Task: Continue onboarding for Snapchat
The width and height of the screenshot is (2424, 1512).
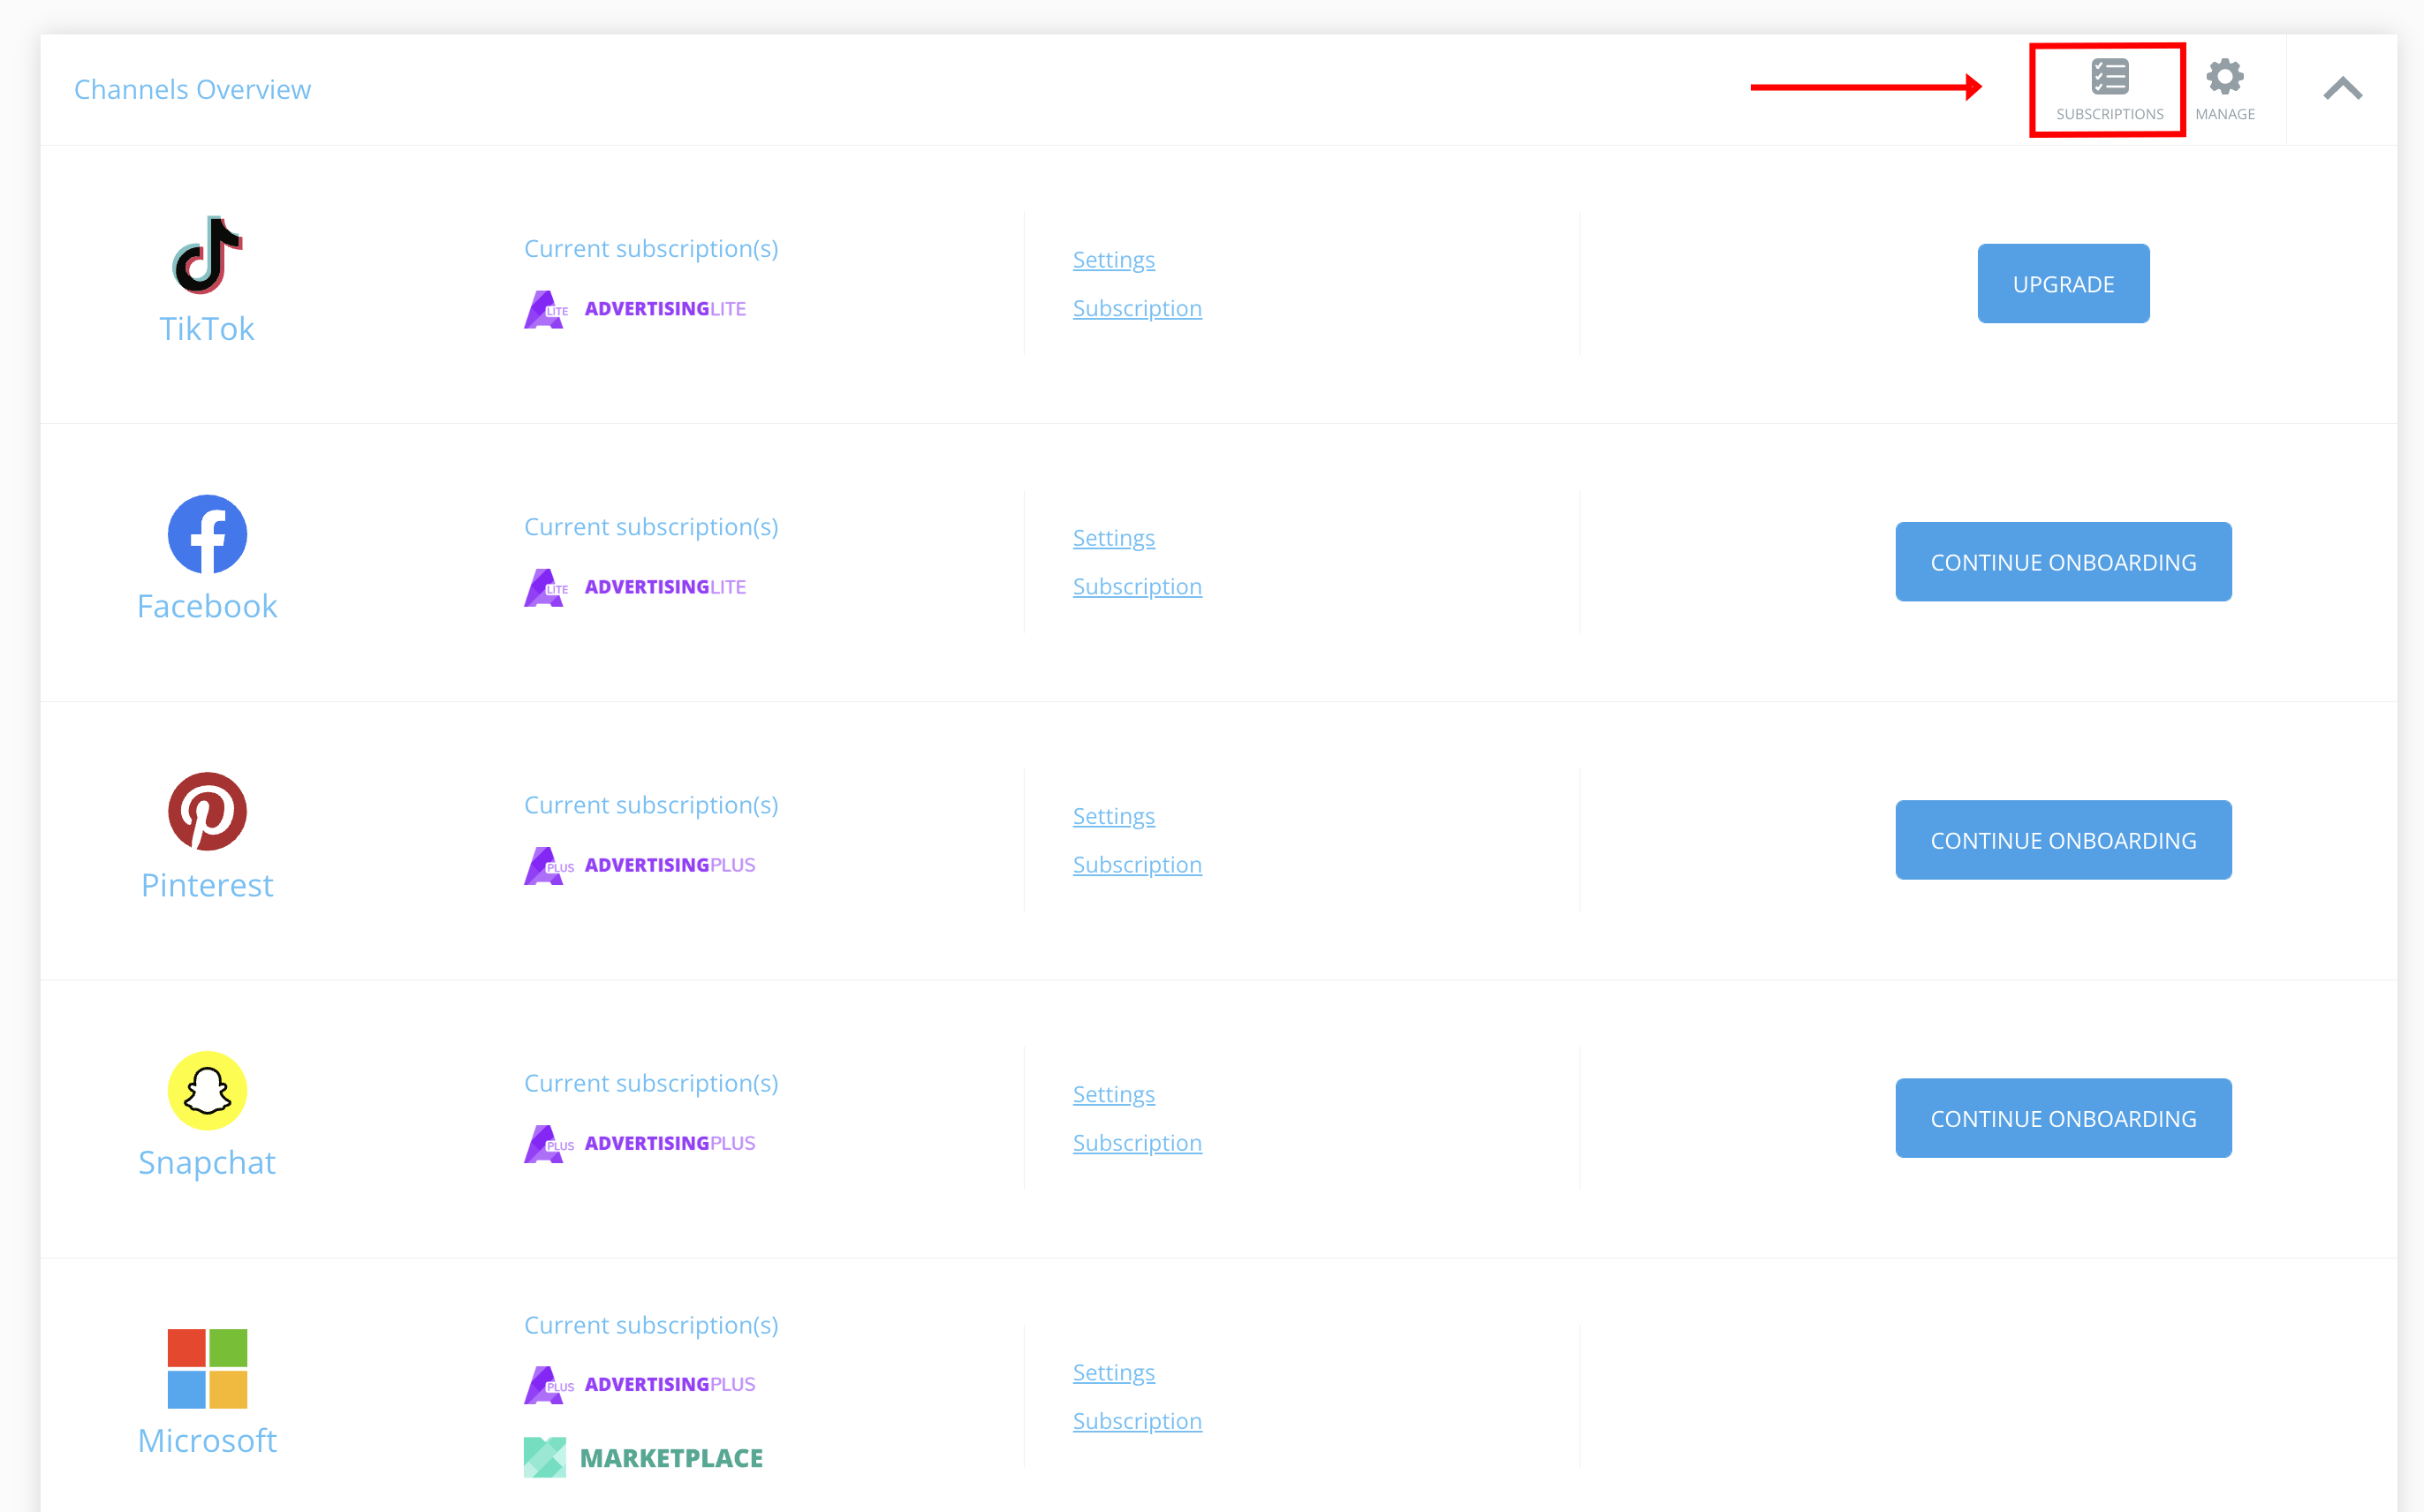Action: [x=2063, y=1118]
